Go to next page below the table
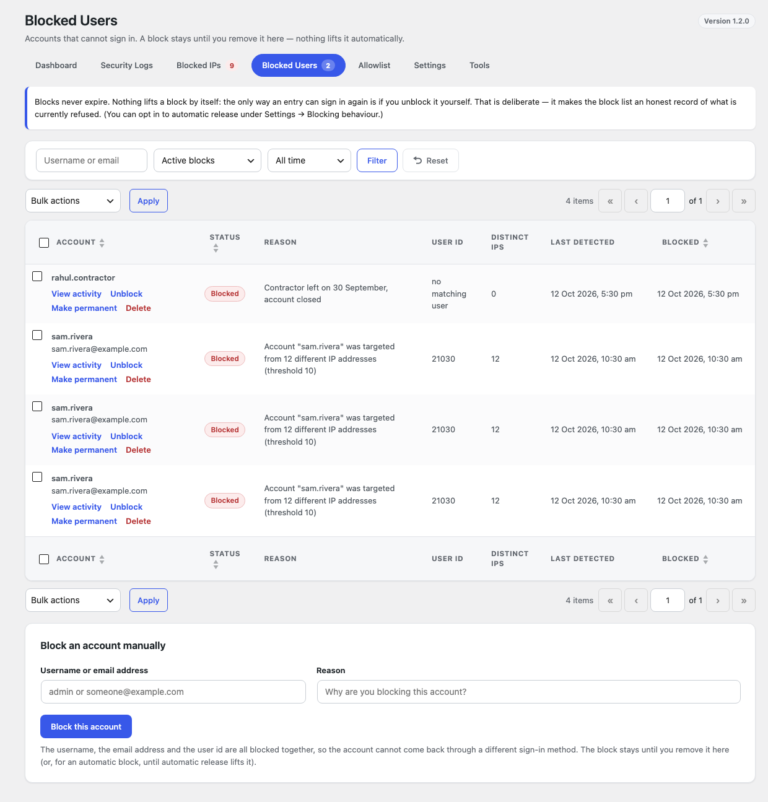 [x=718, y=600]
